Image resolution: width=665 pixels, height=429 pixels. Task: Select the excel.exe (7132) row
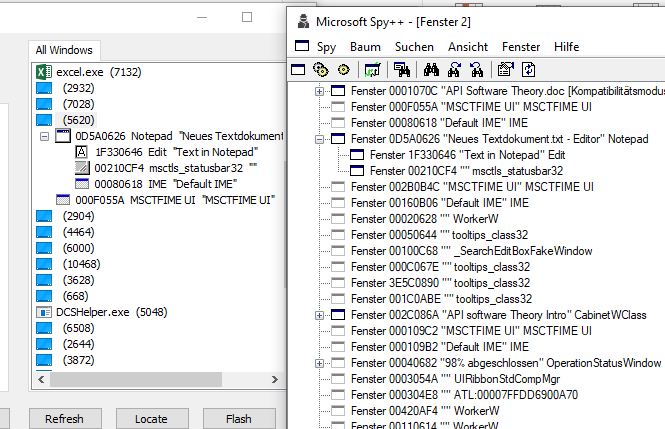(x=98, y=72)
